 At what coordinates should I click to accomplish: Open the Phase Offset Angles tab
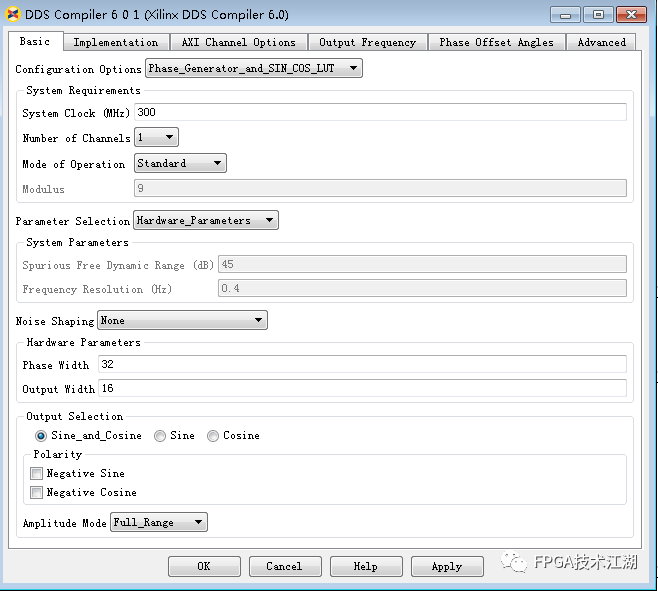pos(496,42)
